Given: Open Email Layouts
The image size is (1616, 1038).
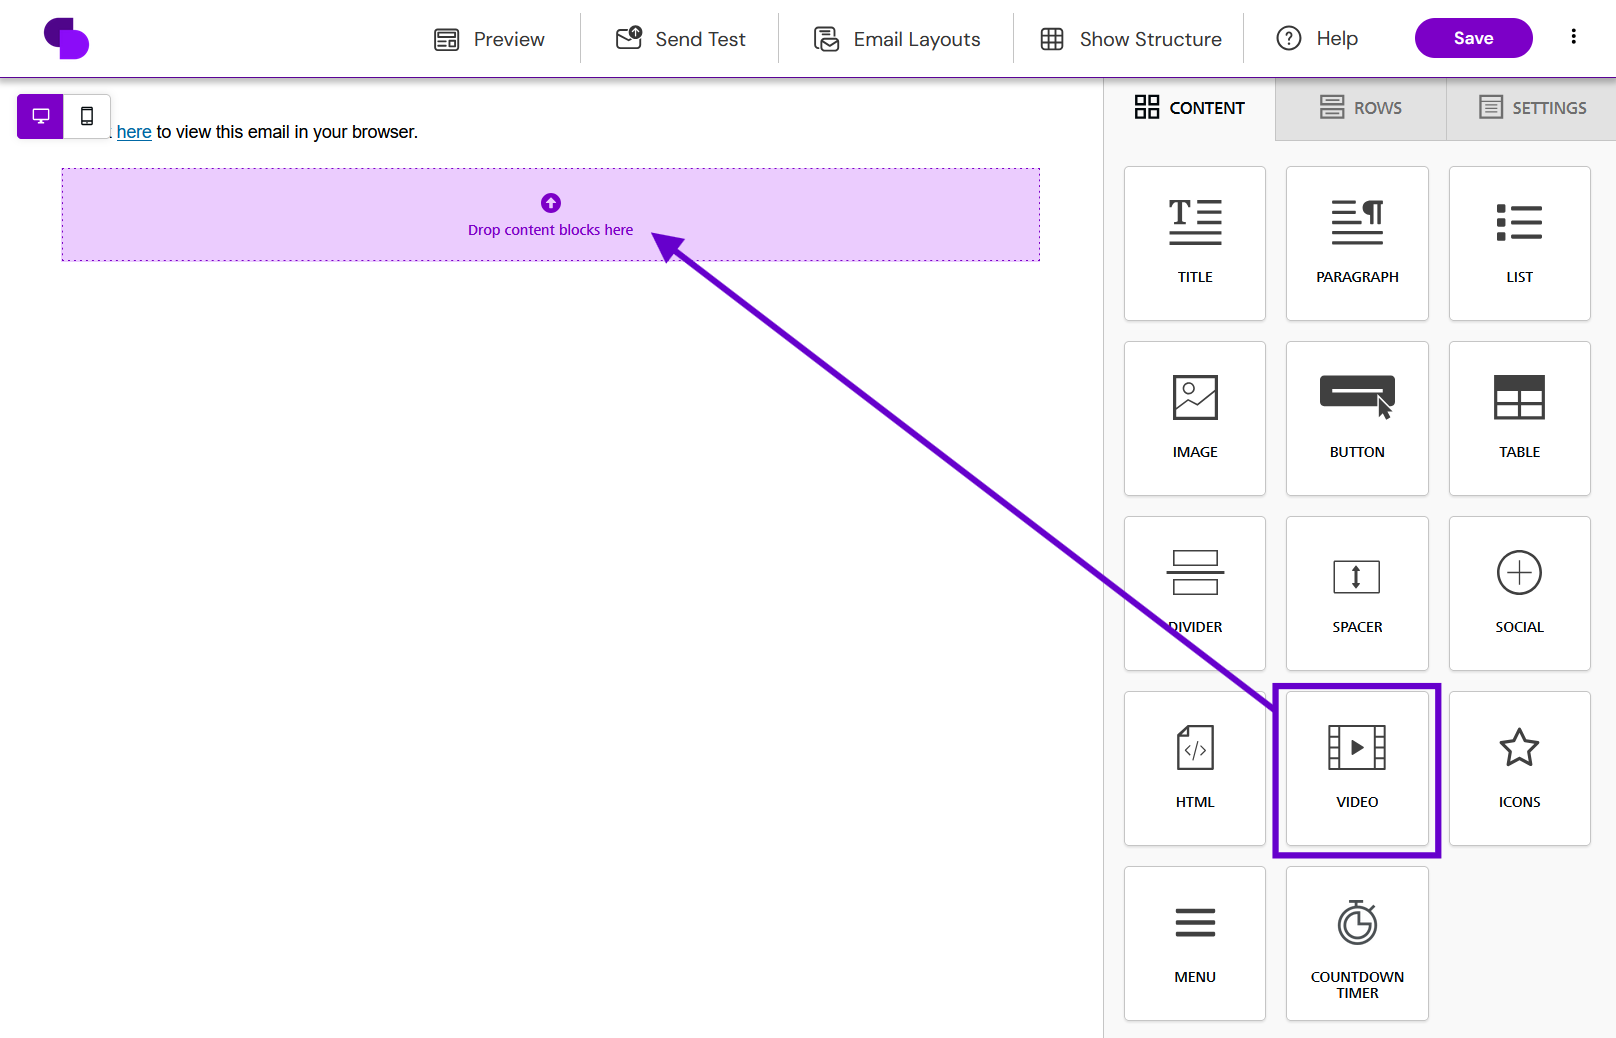Looking at the screenshot, I should tap(897, 39).
